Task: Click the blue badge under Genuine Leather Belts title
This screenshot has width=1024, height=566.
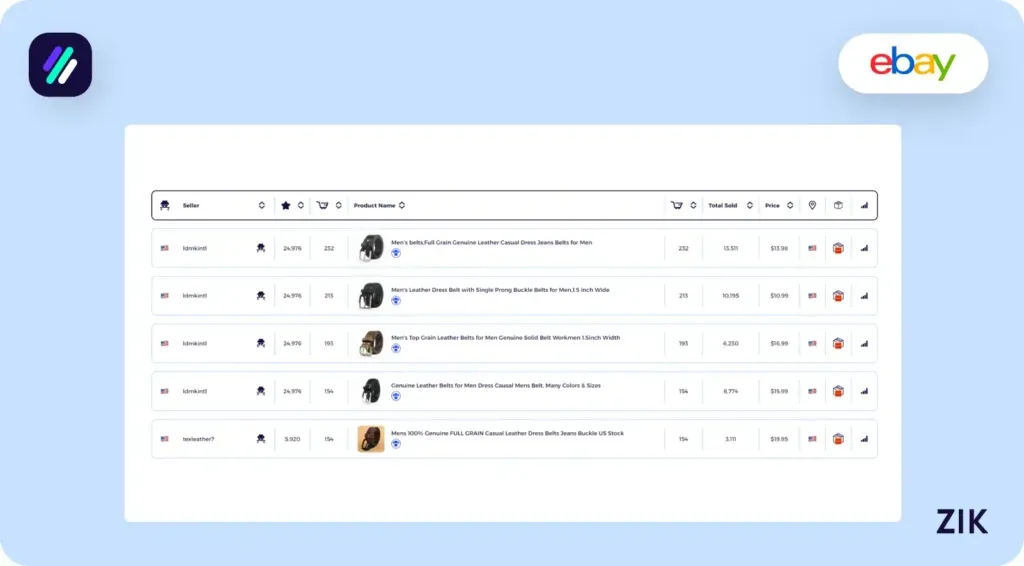Action: pyautogui.click(x=396, y=396)
